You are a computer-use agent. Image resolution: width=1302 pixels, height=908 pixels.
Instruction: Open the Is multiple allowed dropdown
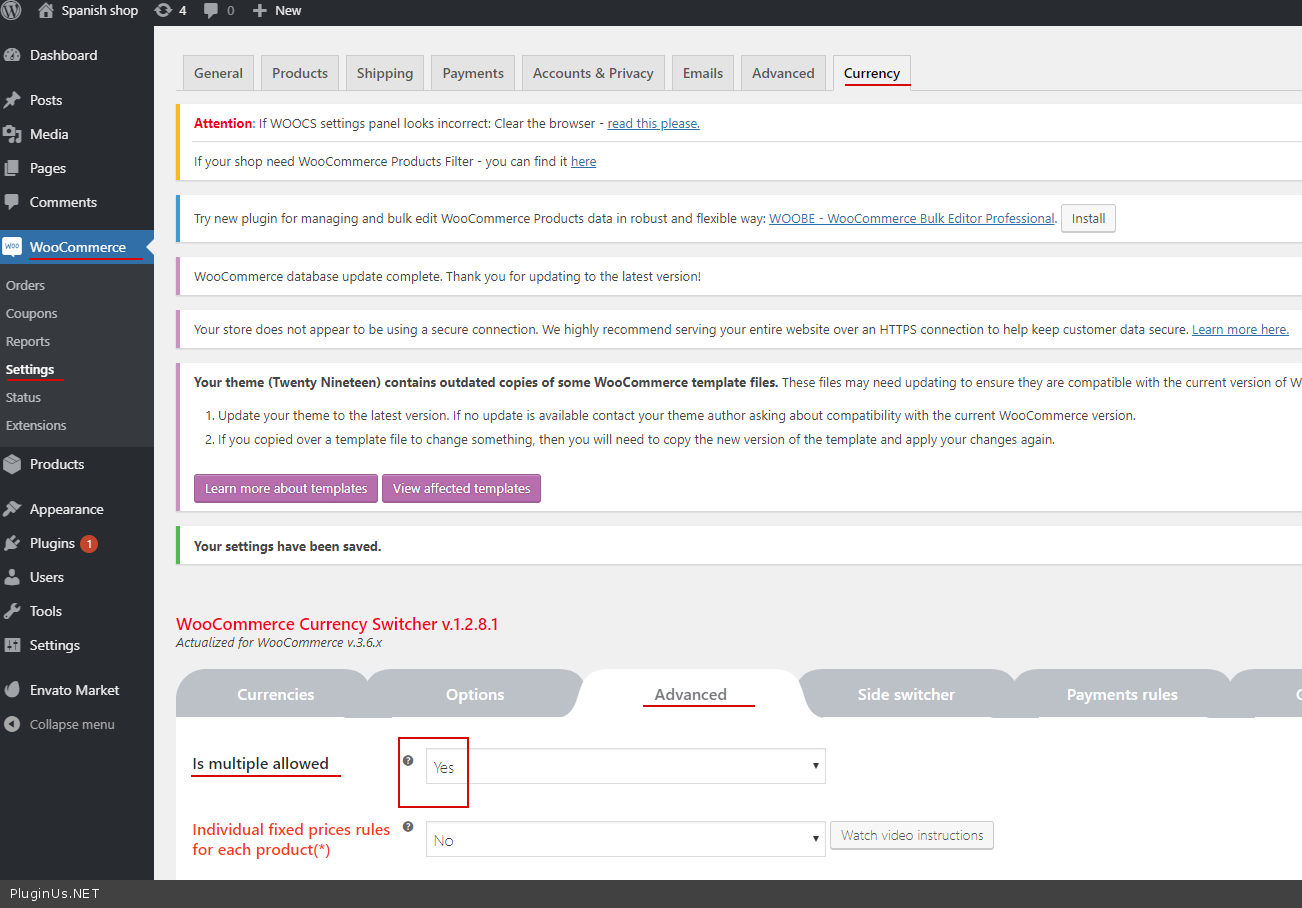(626, 766)
